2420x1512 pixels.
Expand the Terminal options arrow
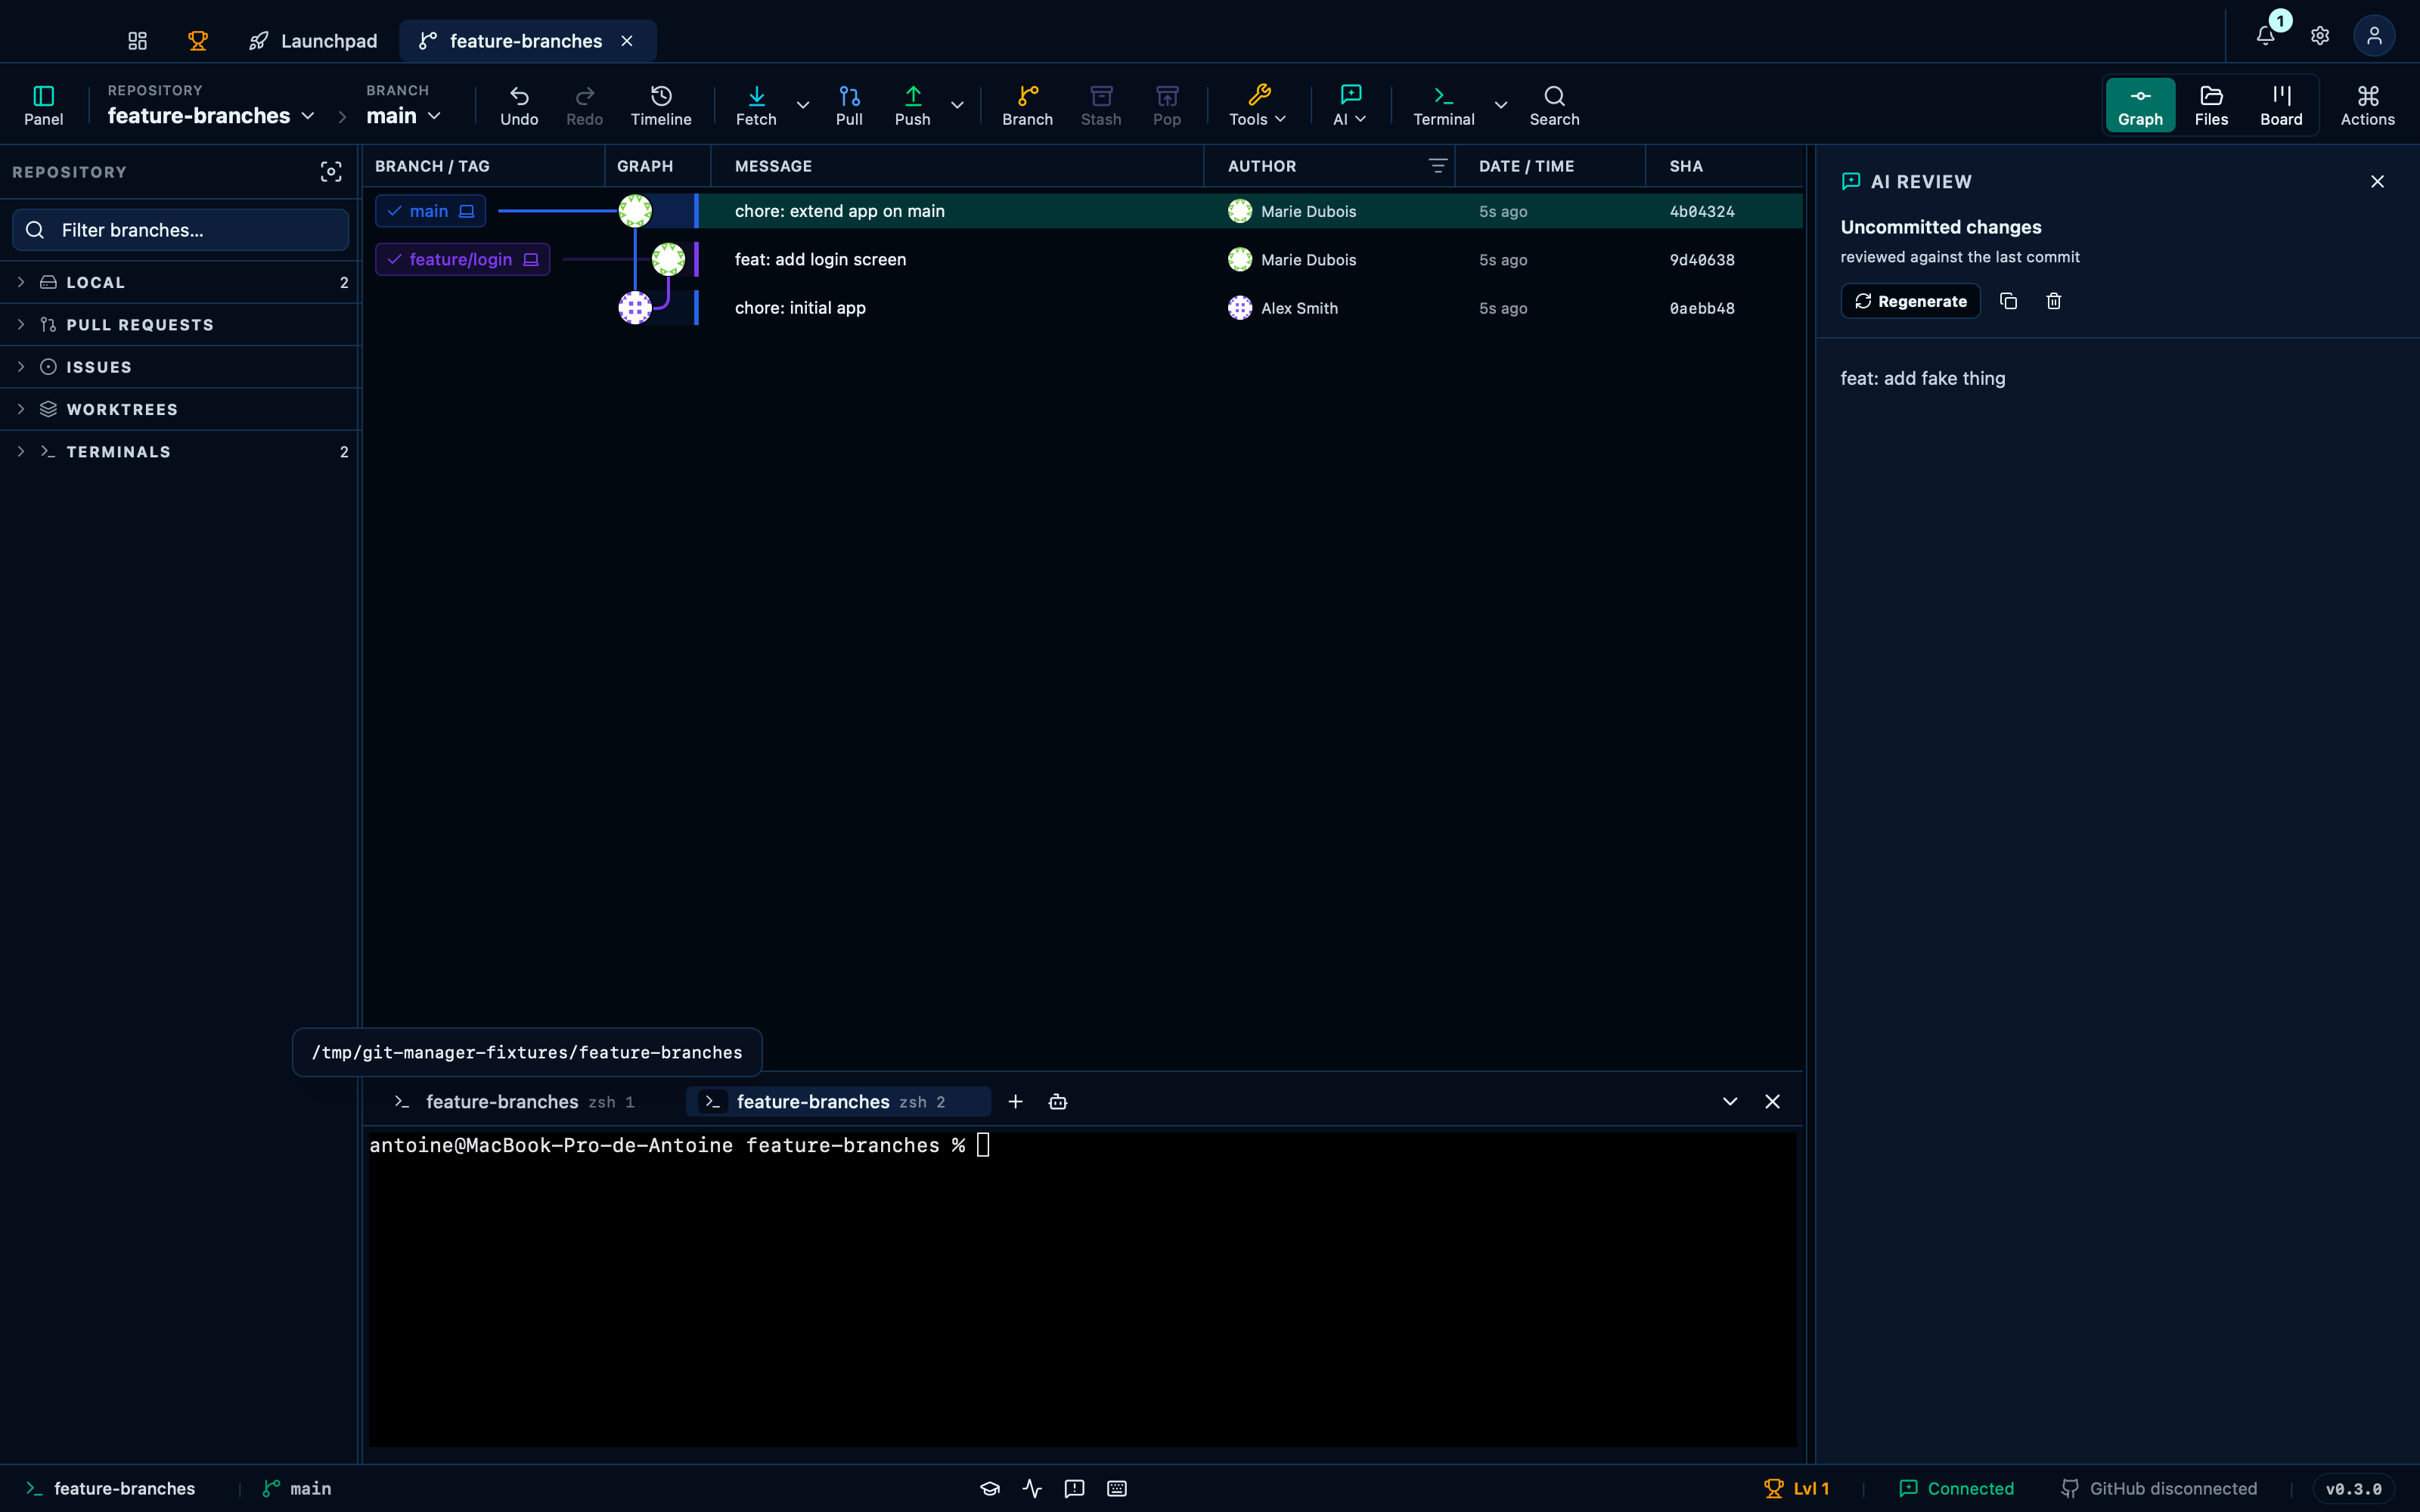pyautogui.click(x=1501, y=105)
